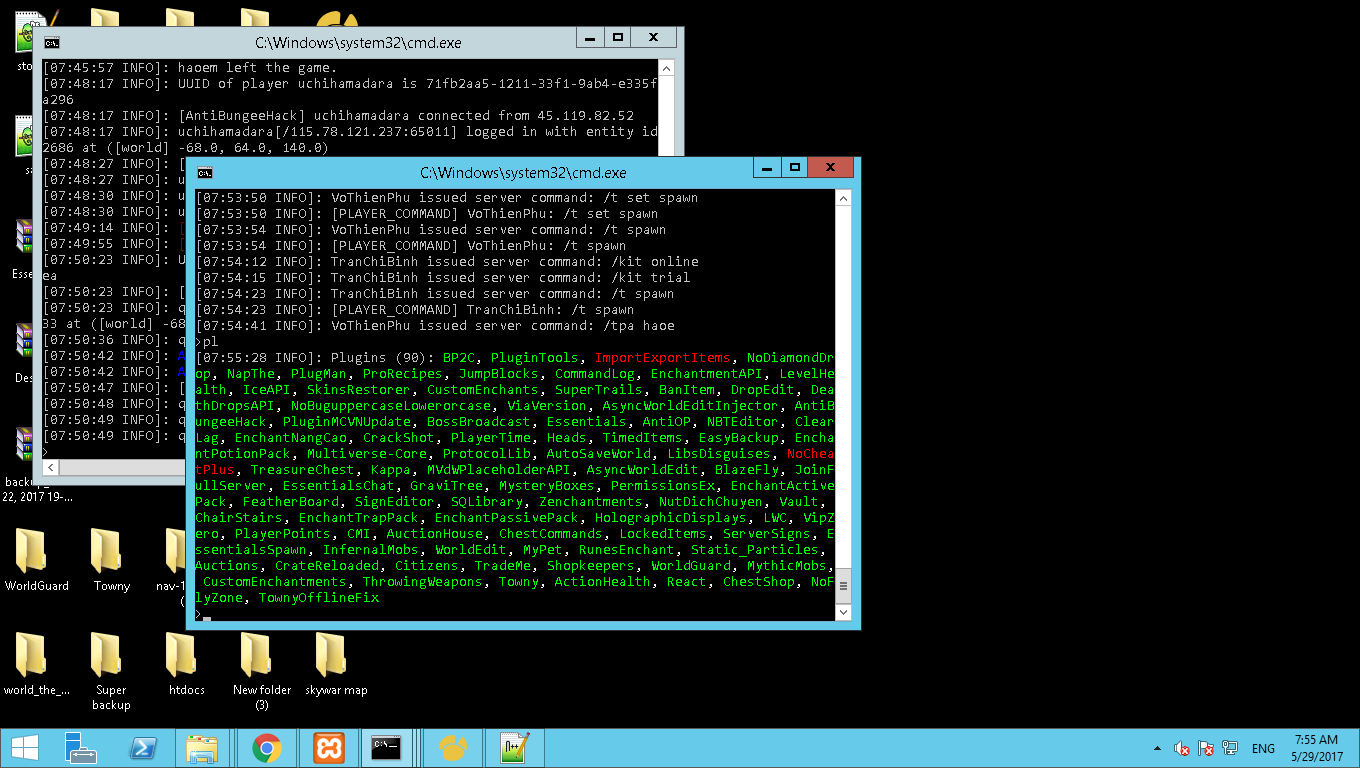
Task: Open the front cmd.exe window system menu icon
Action: point(205,173)
